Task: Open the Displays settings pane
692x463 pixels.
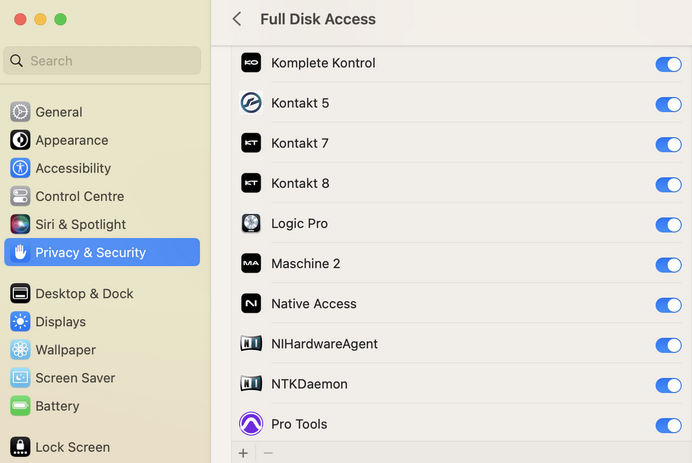Action: (x=102, y=322)
